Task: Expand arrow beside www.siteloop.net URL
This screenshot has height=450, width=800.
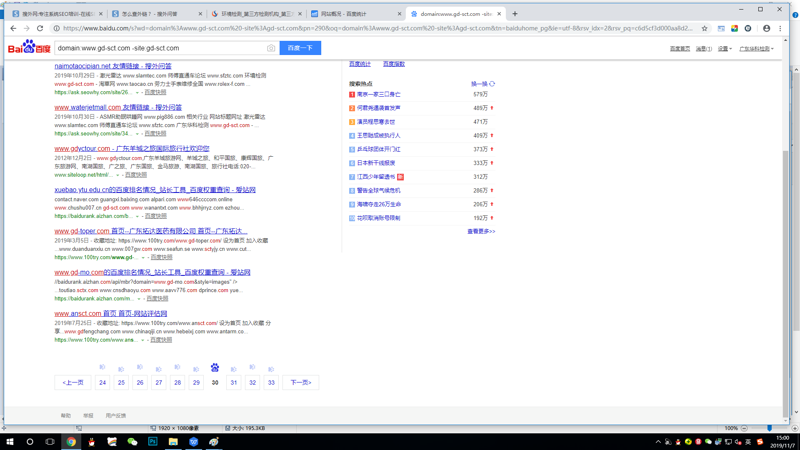Action: (117, 175)
